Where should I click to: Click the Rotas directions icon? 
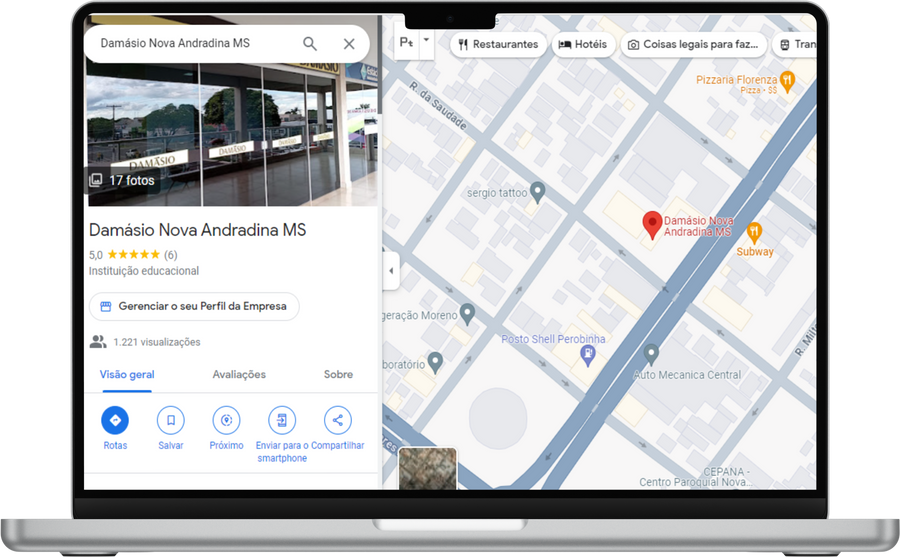click(x=115, y=420)
